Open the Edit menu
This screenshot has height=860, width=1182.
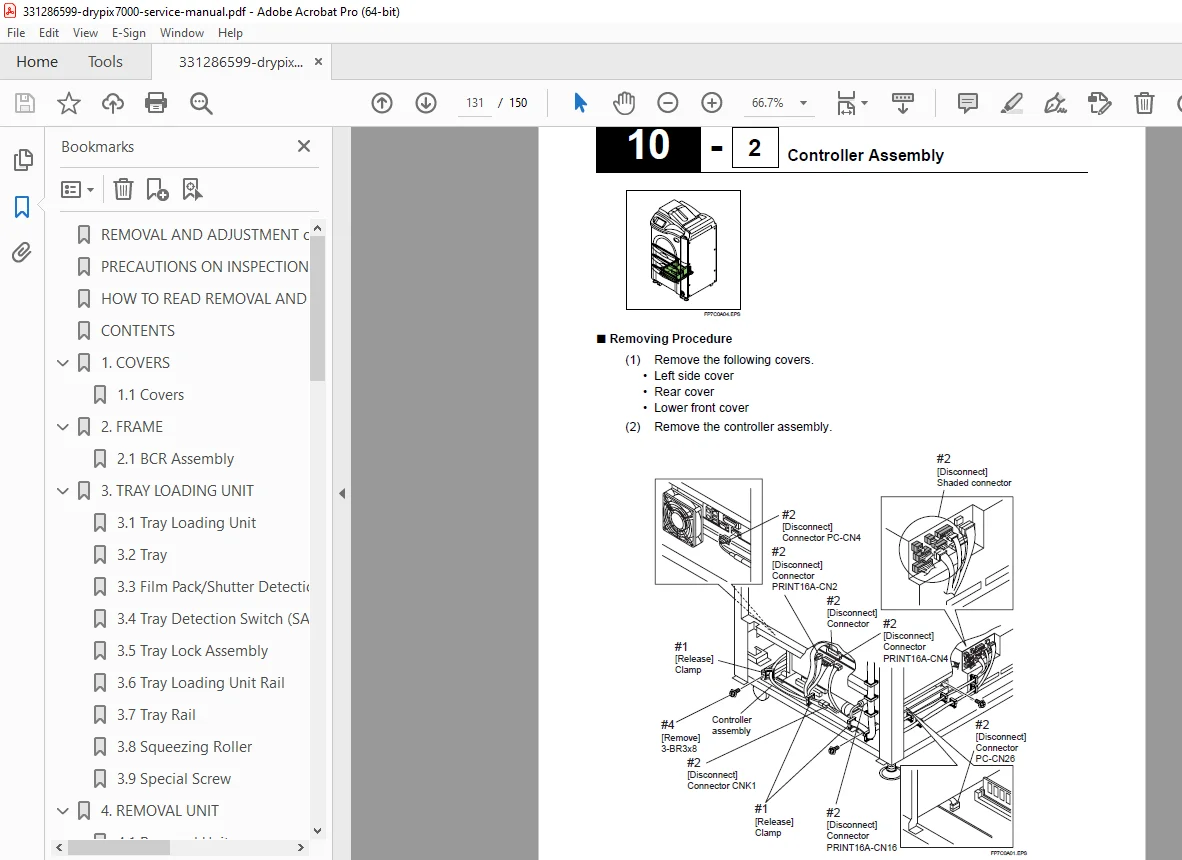coord(49,32)
